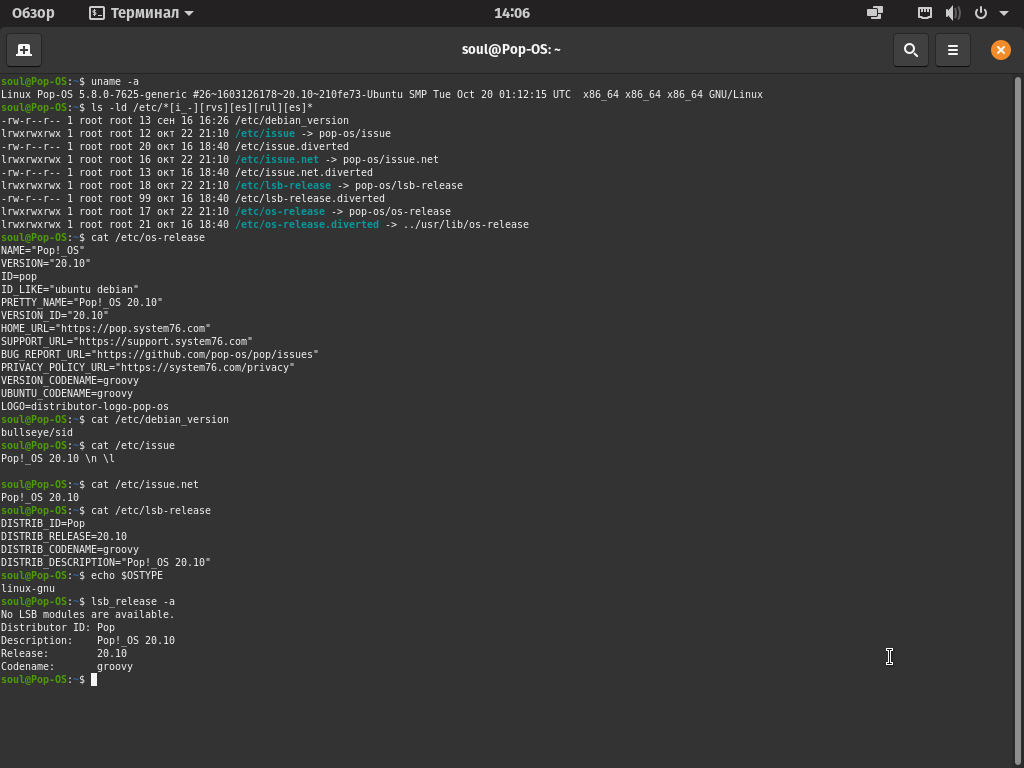Click the Distributor ID: Pop line
This screenshot has width=1024, height=768.
[x=58, y=628]
